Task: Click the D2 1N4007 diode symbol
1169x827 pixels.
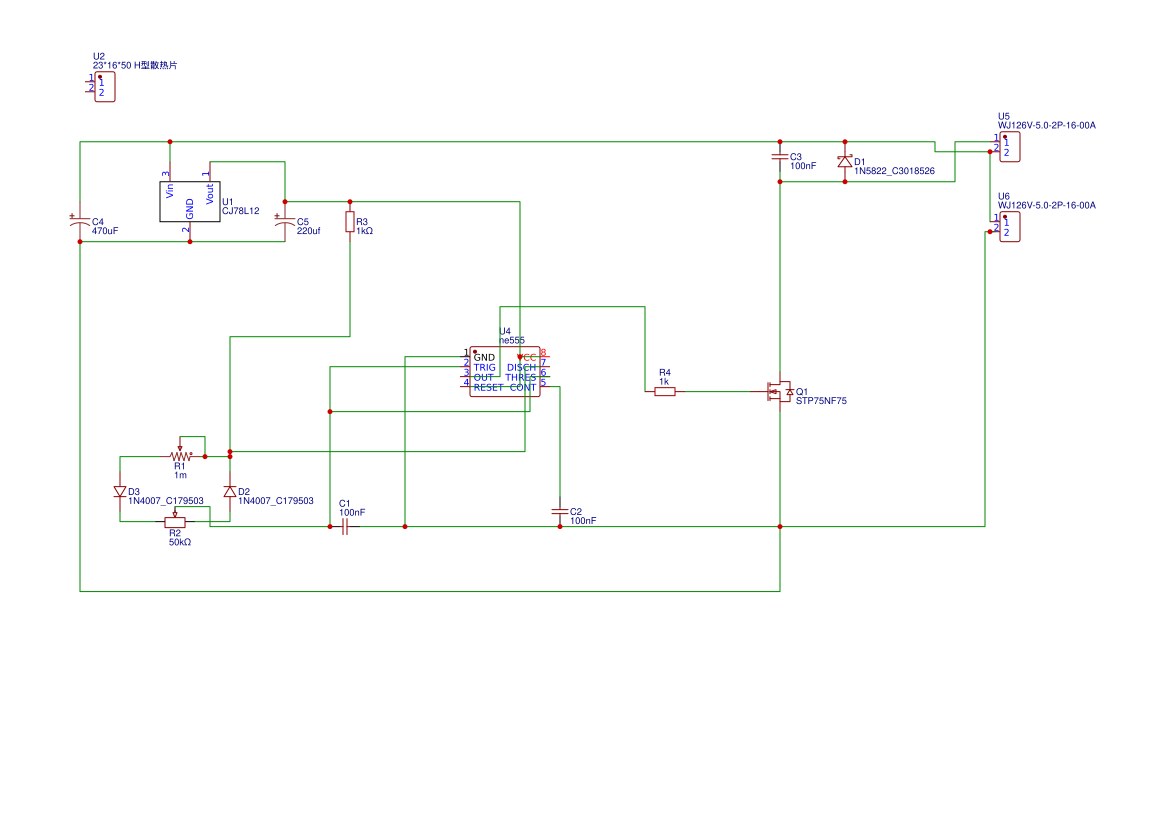Action: [x=230, y=491]
